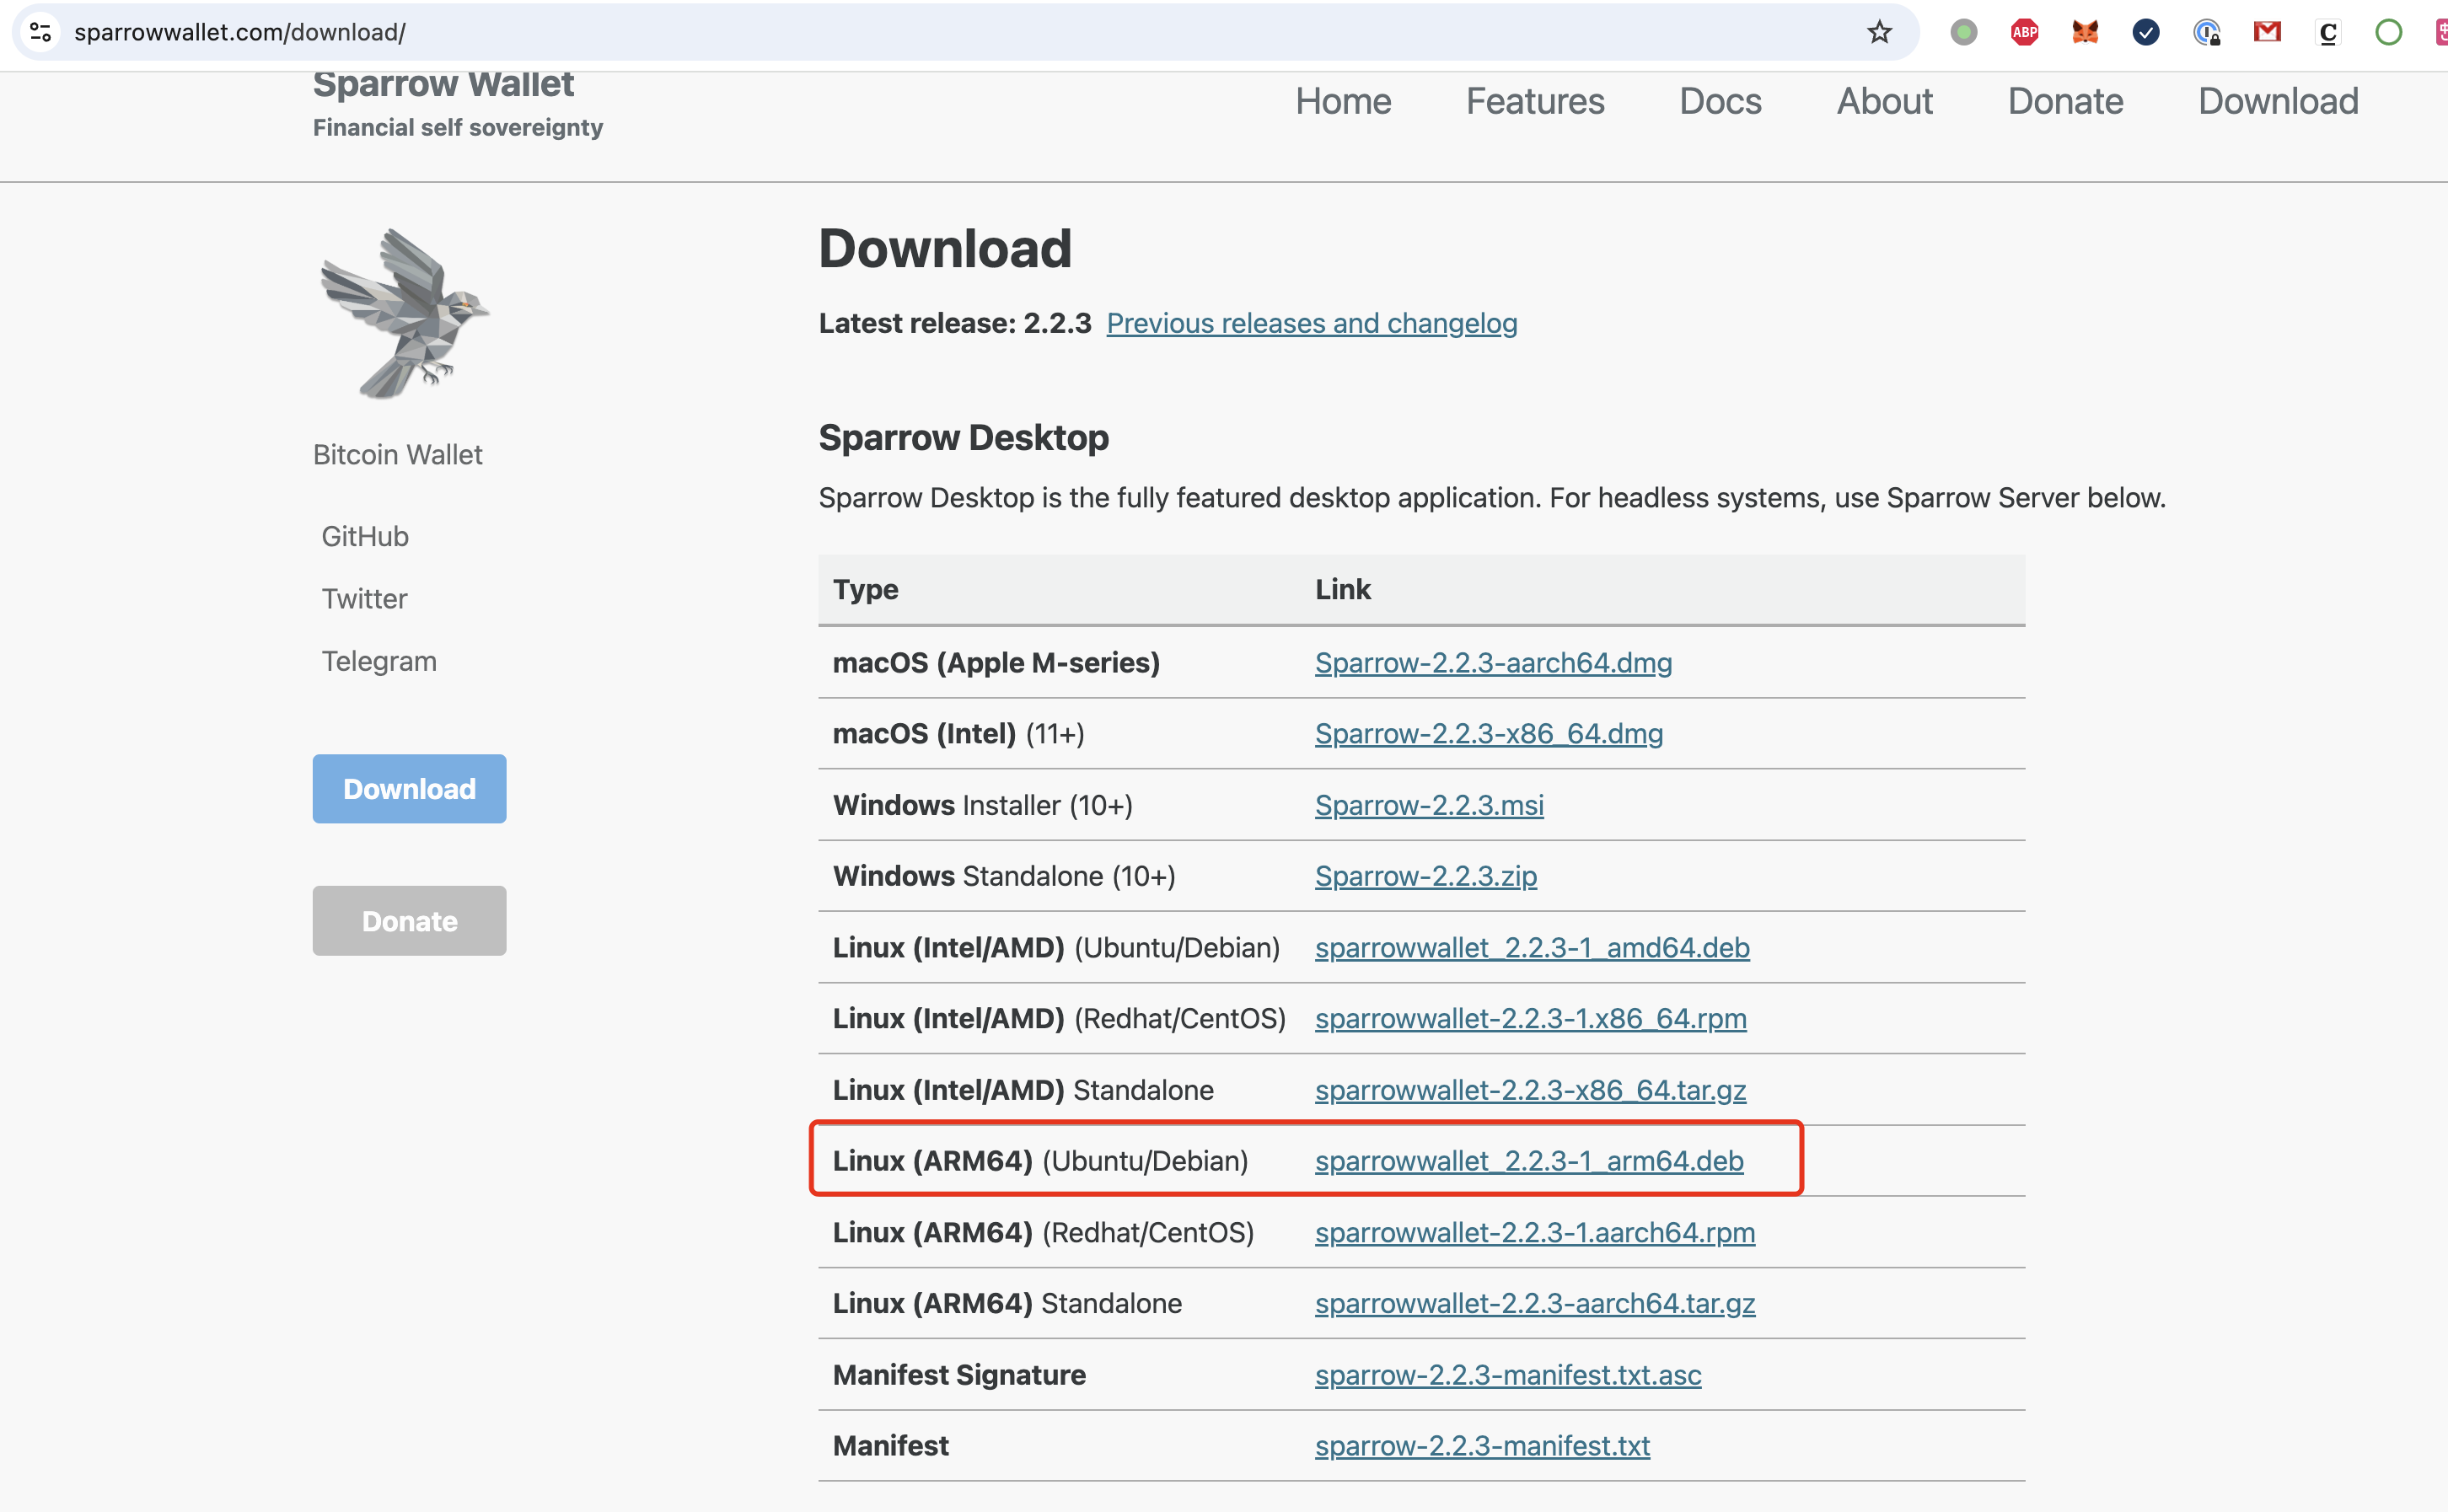This screenshot has width=2448, height=1512.
Task: Download sparrowwallet_2.2.3-1_amd64.deb
Action: pos(1532,947)
